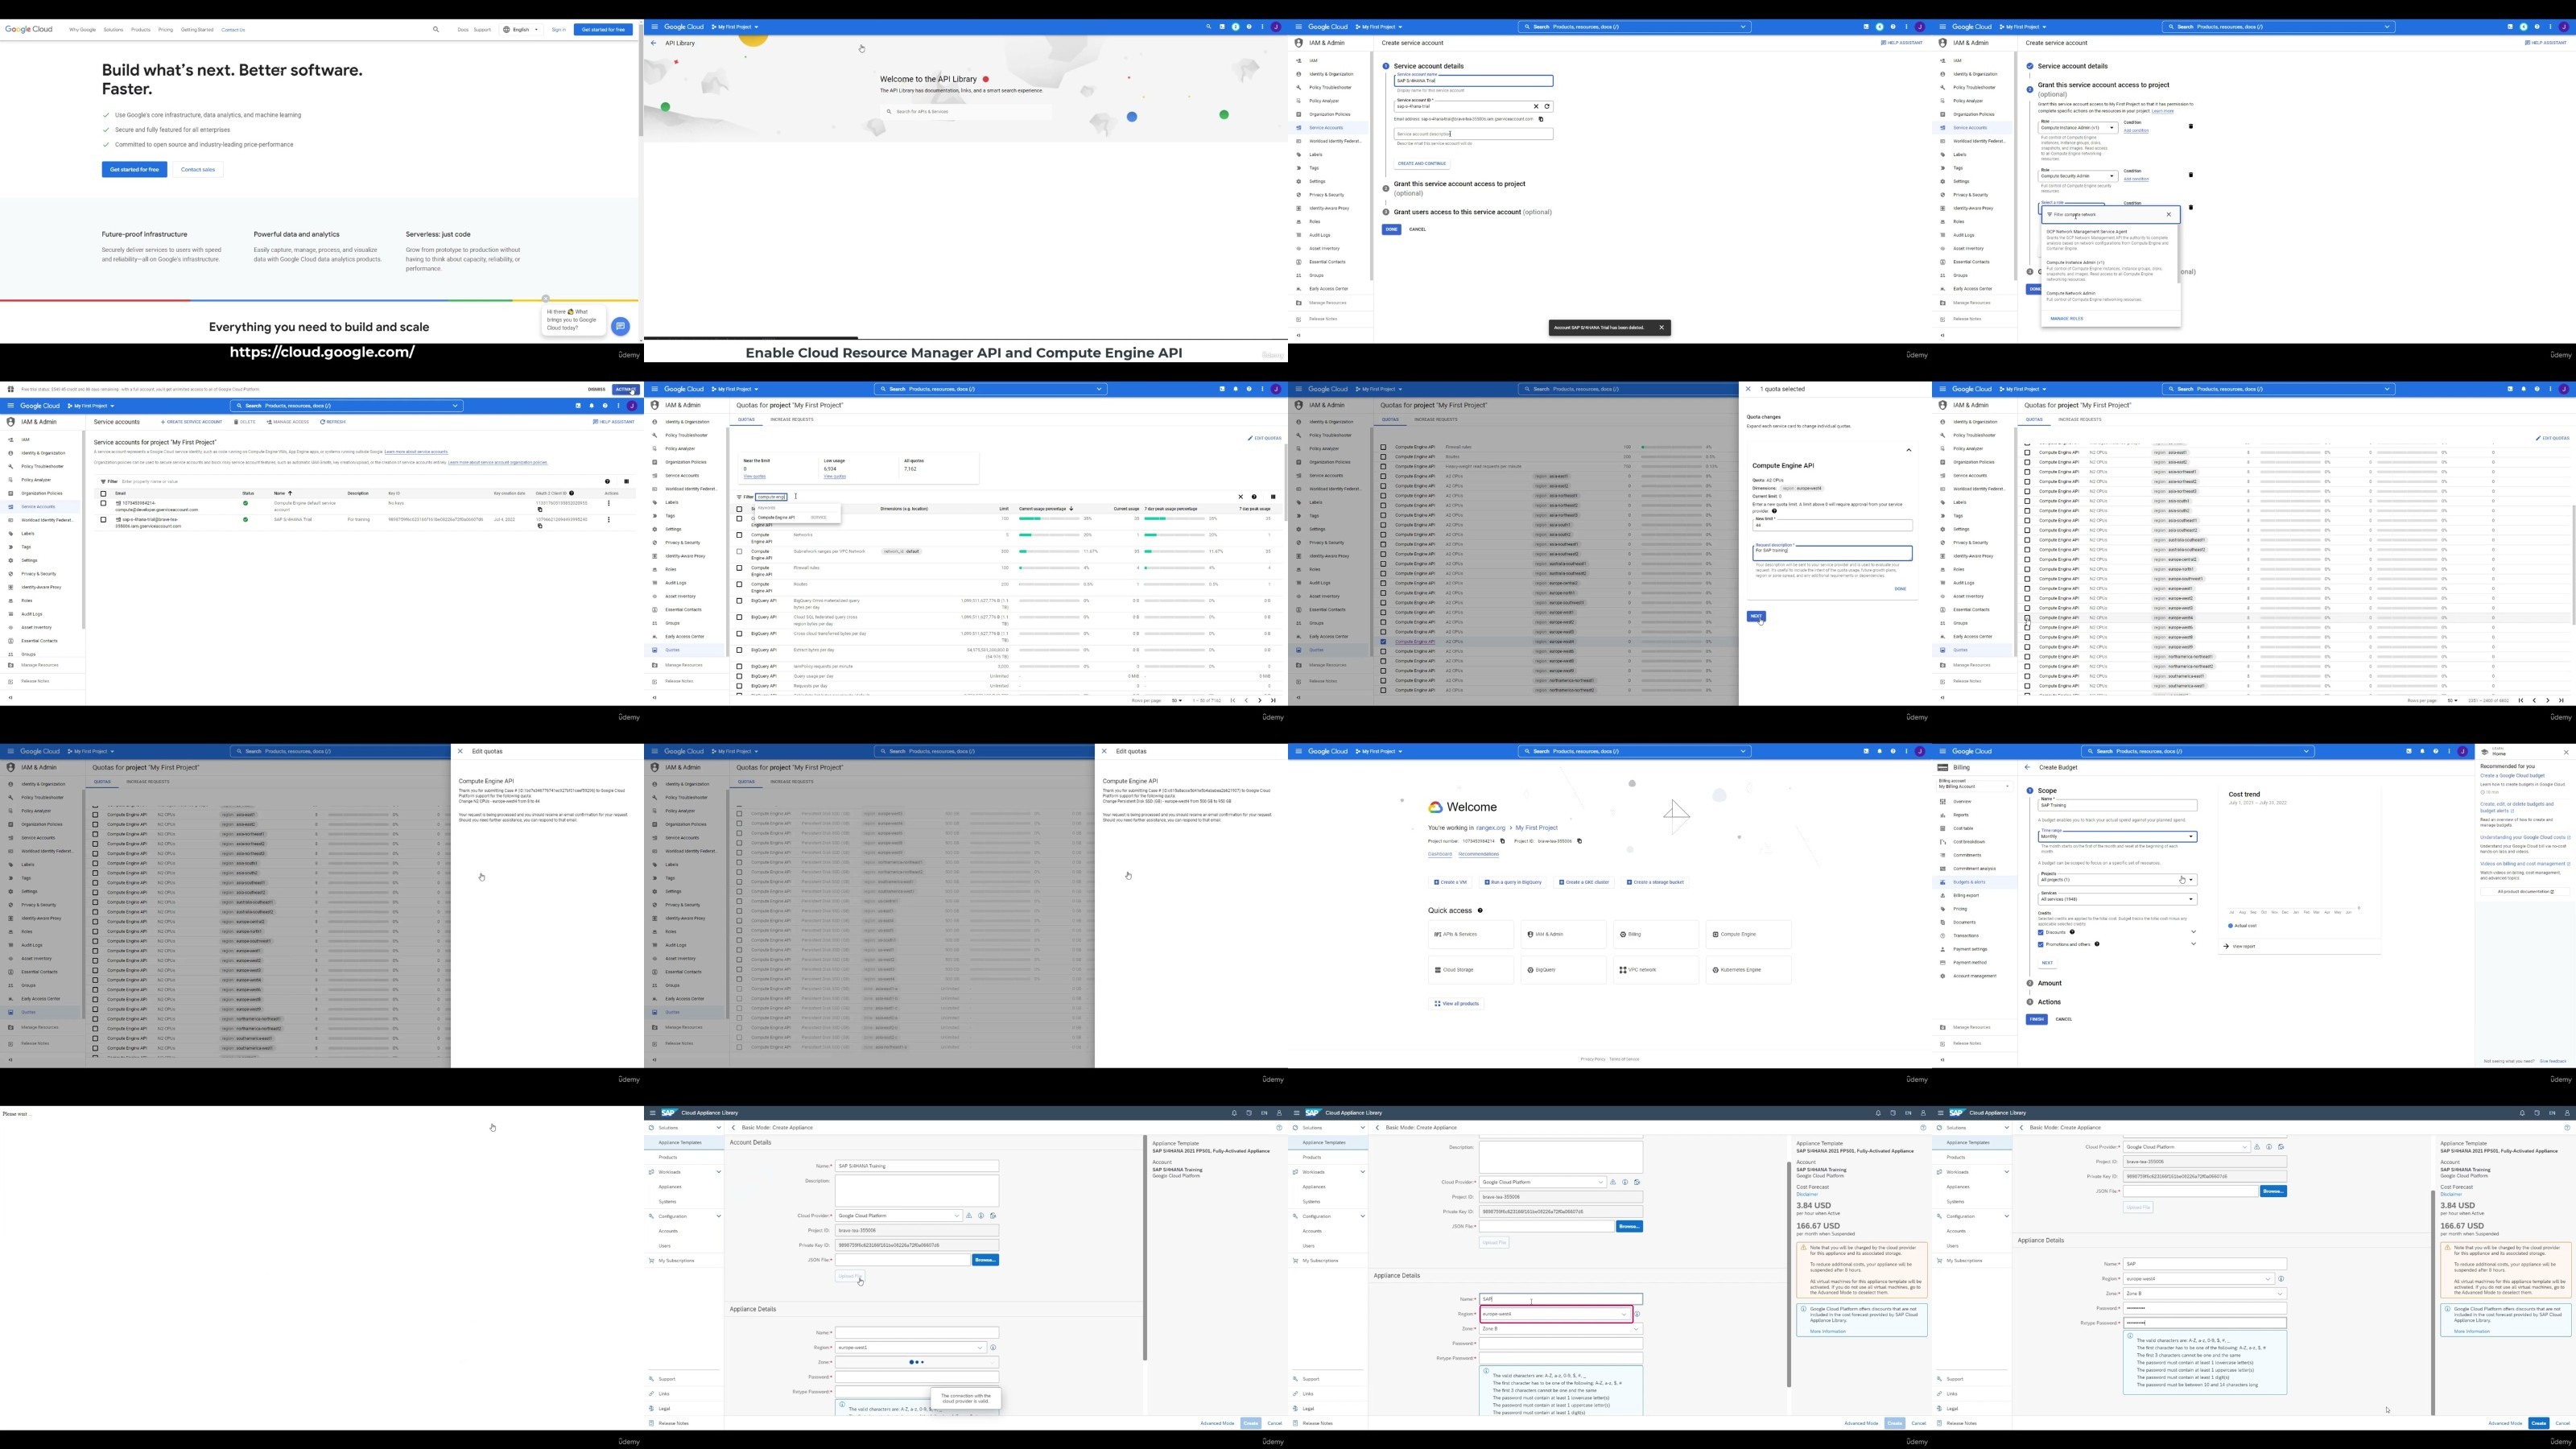Select the sap-s-4hana-trial service account checkbox
Screen dimensions: 2576x1449
(x=103, y=520)
